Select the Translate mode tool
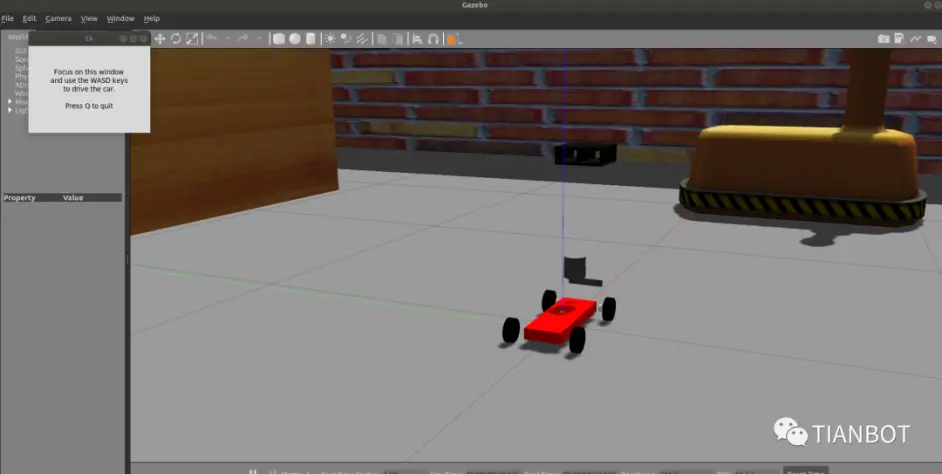 [160, 39]
